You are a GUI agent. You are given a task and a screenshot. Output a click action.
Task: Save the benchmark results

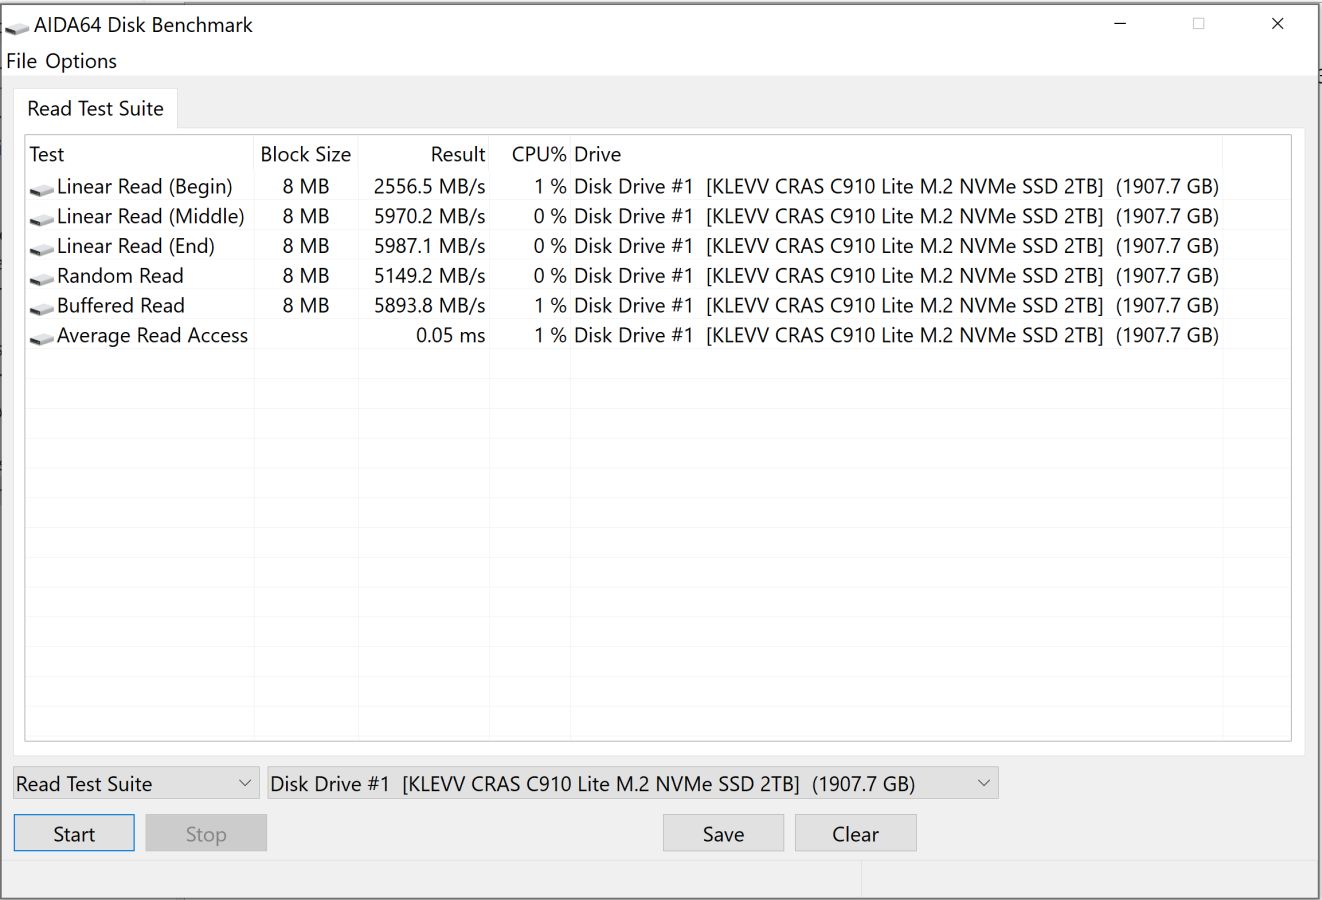pyautogui.click(x=723, y=834)
